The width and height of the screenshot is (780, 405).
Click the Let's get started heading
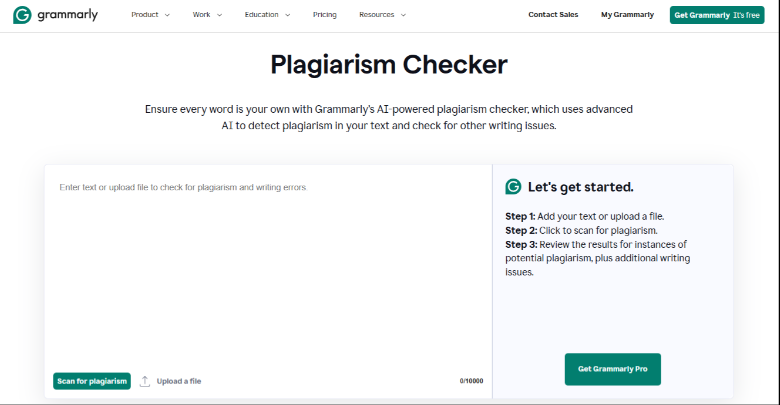tap(581, 187)
